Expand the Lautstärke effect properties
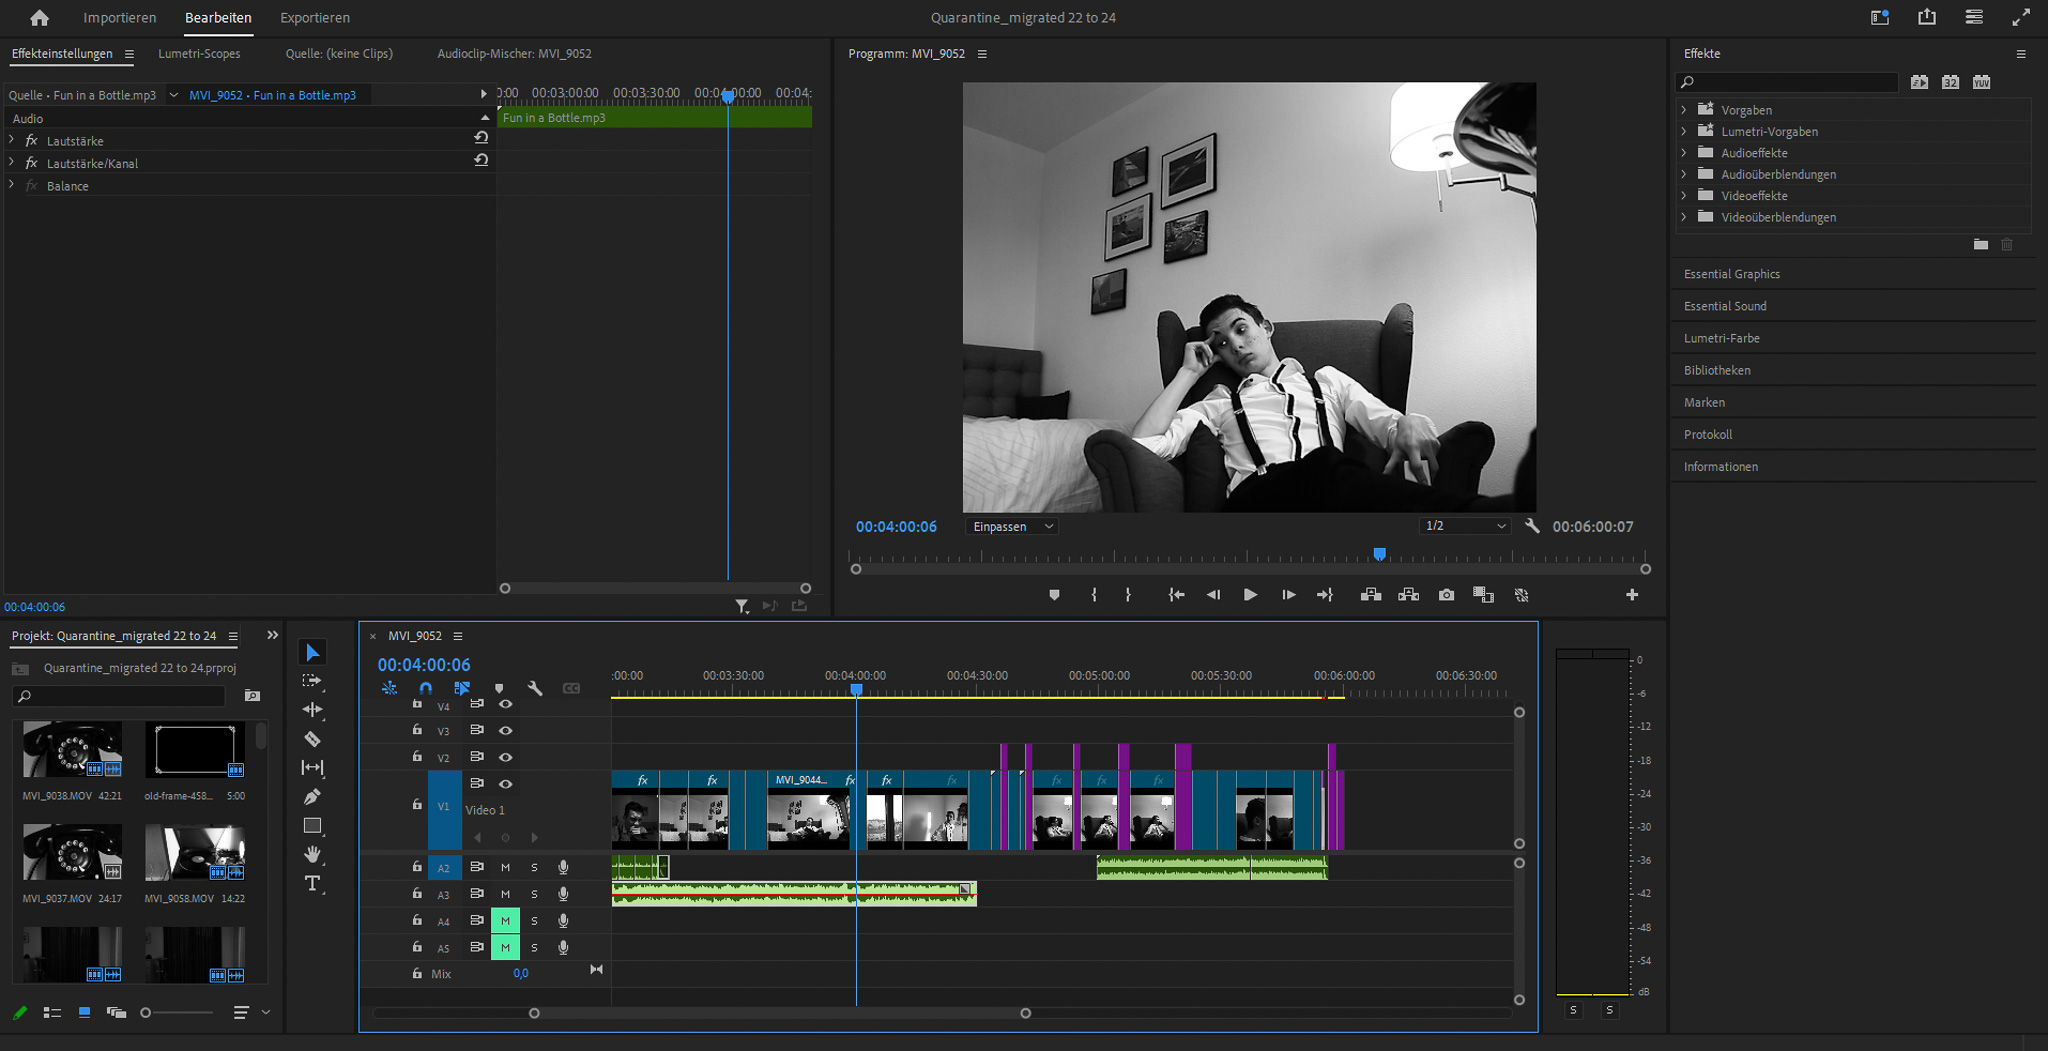Viewport: 2048px width, 1051px height. pyautogui.click(x=12, y=141)
